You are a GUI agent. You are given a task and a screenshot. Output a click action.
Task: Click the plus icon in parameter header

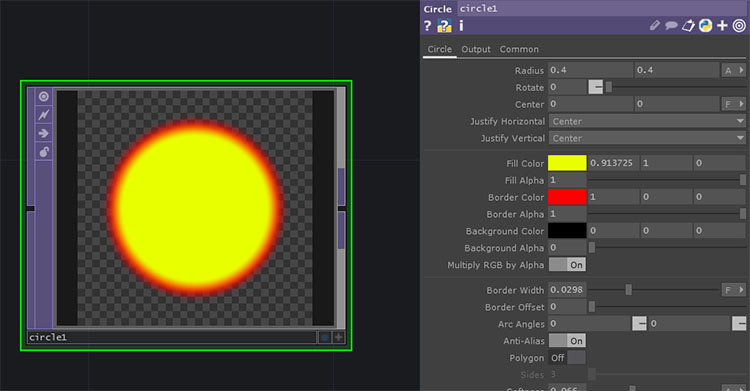722,25
